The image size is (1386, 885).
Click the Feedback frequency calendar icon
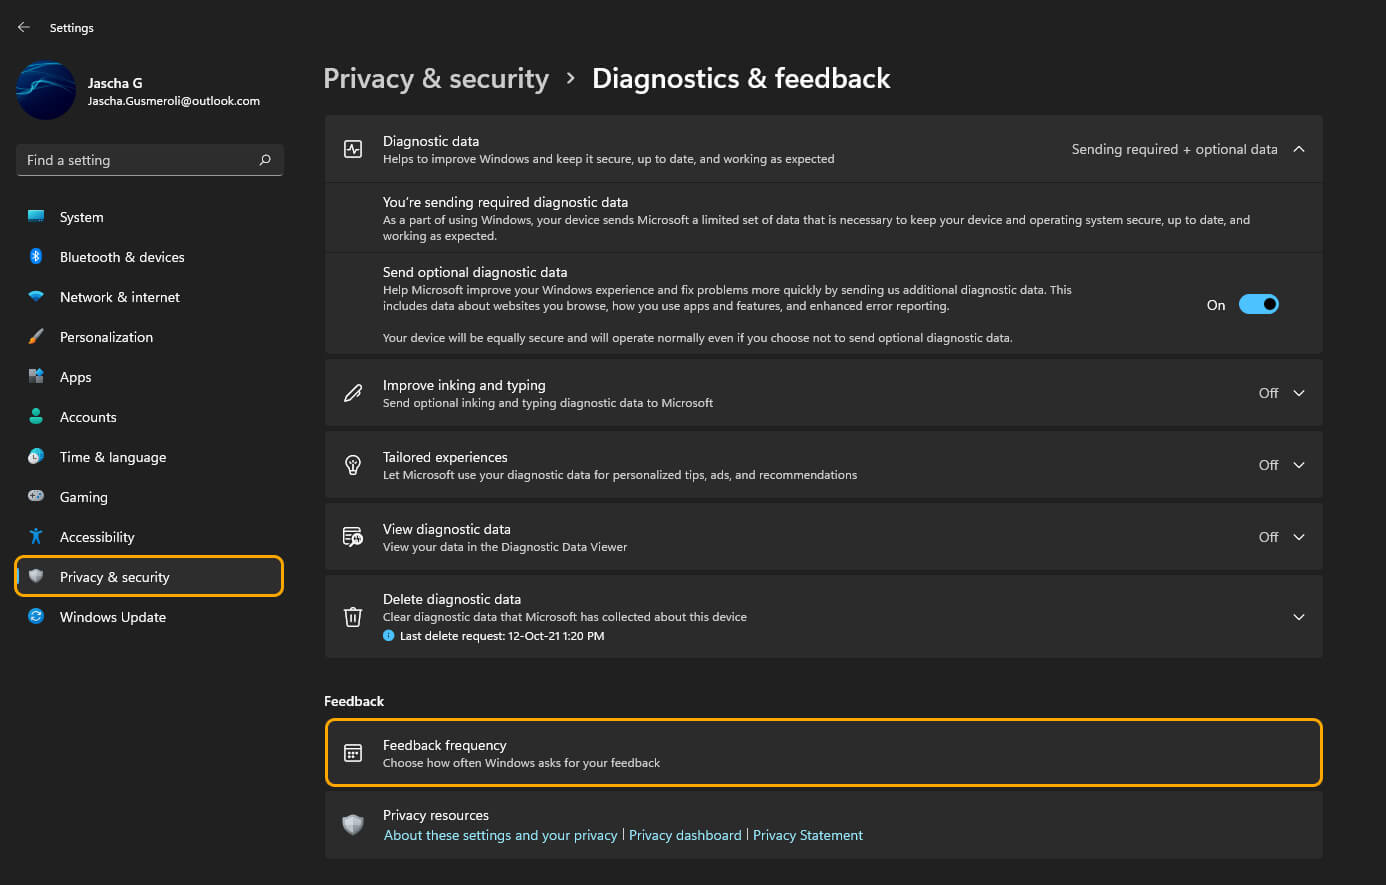[353, 753]
